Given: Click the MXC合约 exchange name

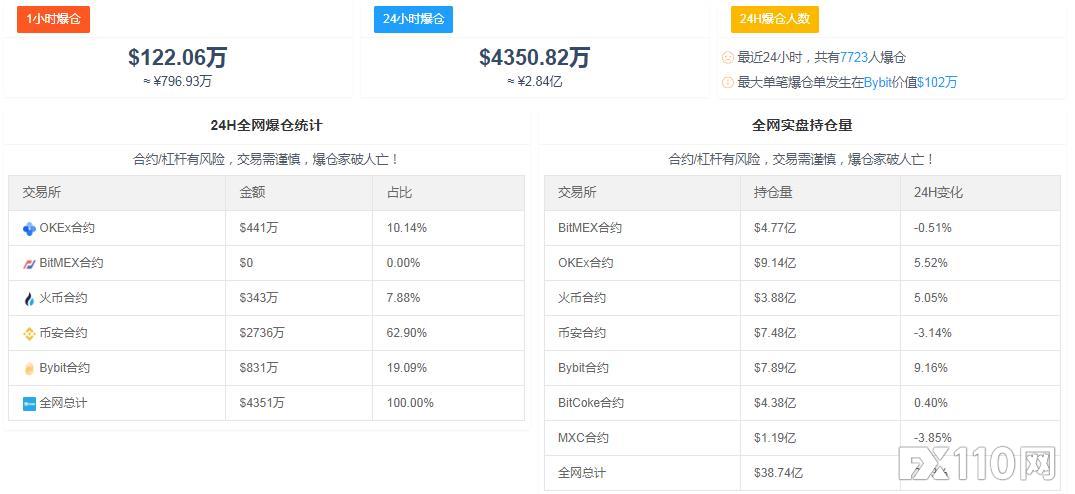Looking at the screenshot, I should [583, 438].
